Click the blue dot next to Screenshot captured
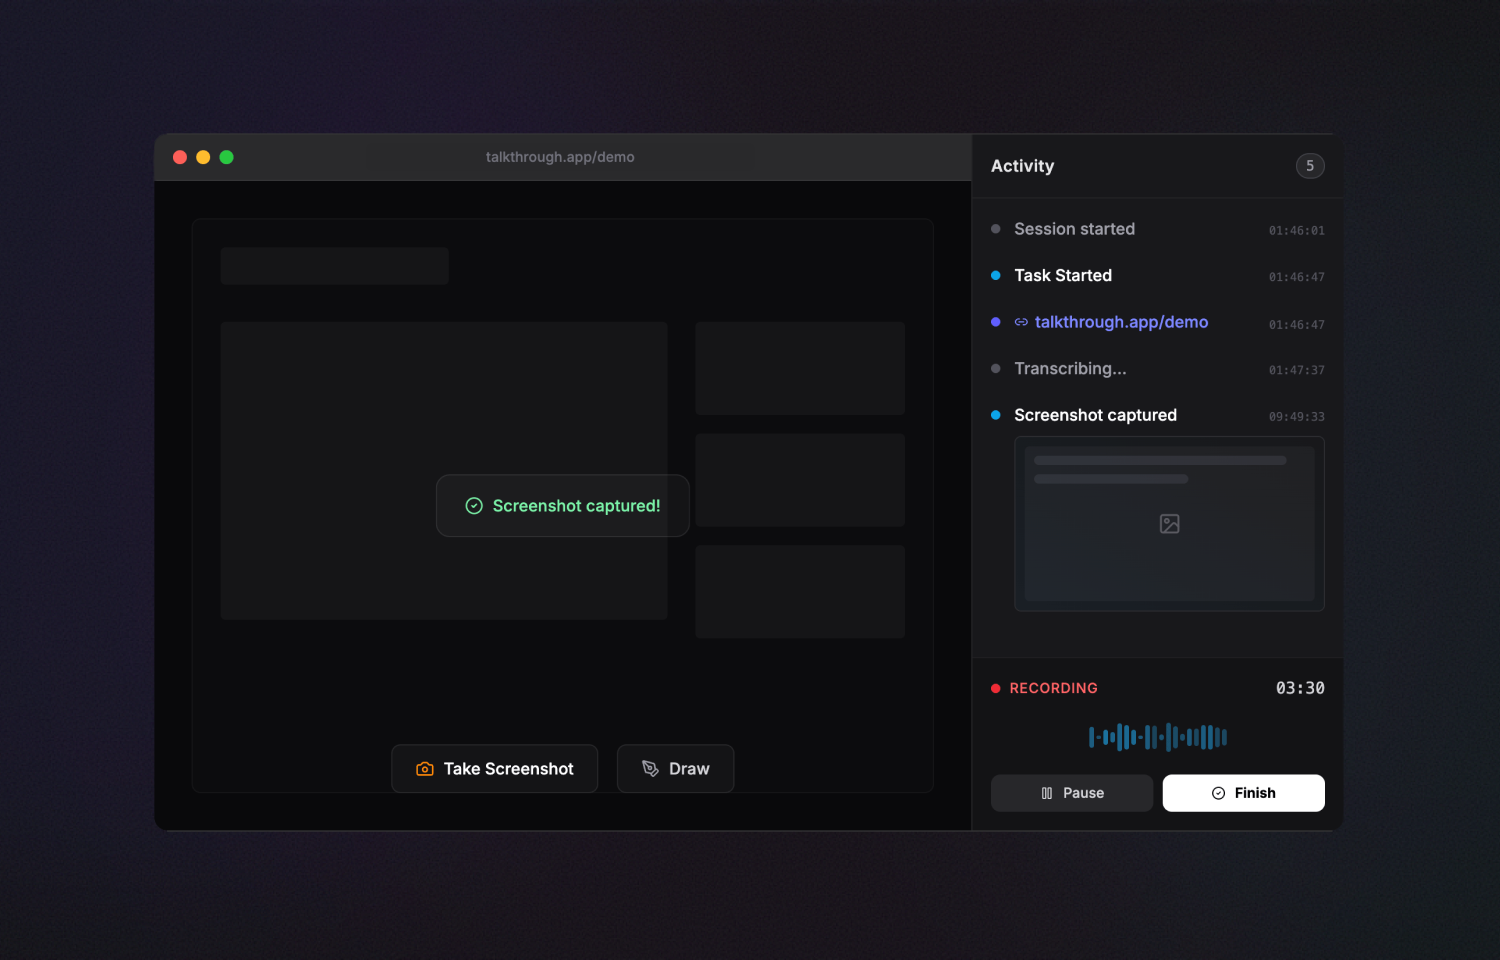This screenshot has width=1500, height=960. point(995,415)
